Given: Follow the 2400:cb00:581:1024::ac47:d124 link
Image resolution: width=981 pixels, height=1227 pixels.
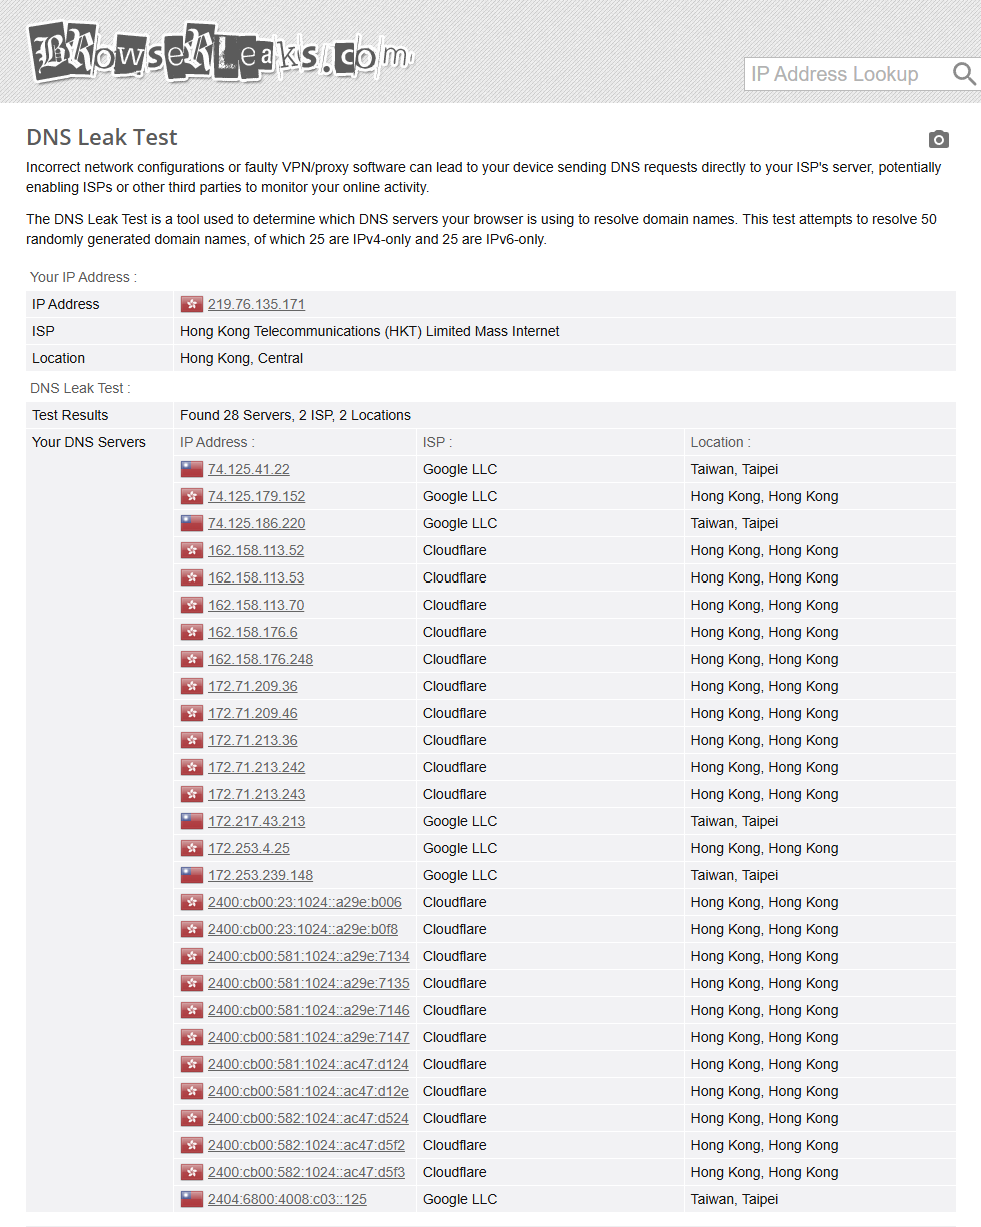Looking at the screenshot, I should (x=308, y=1064).
